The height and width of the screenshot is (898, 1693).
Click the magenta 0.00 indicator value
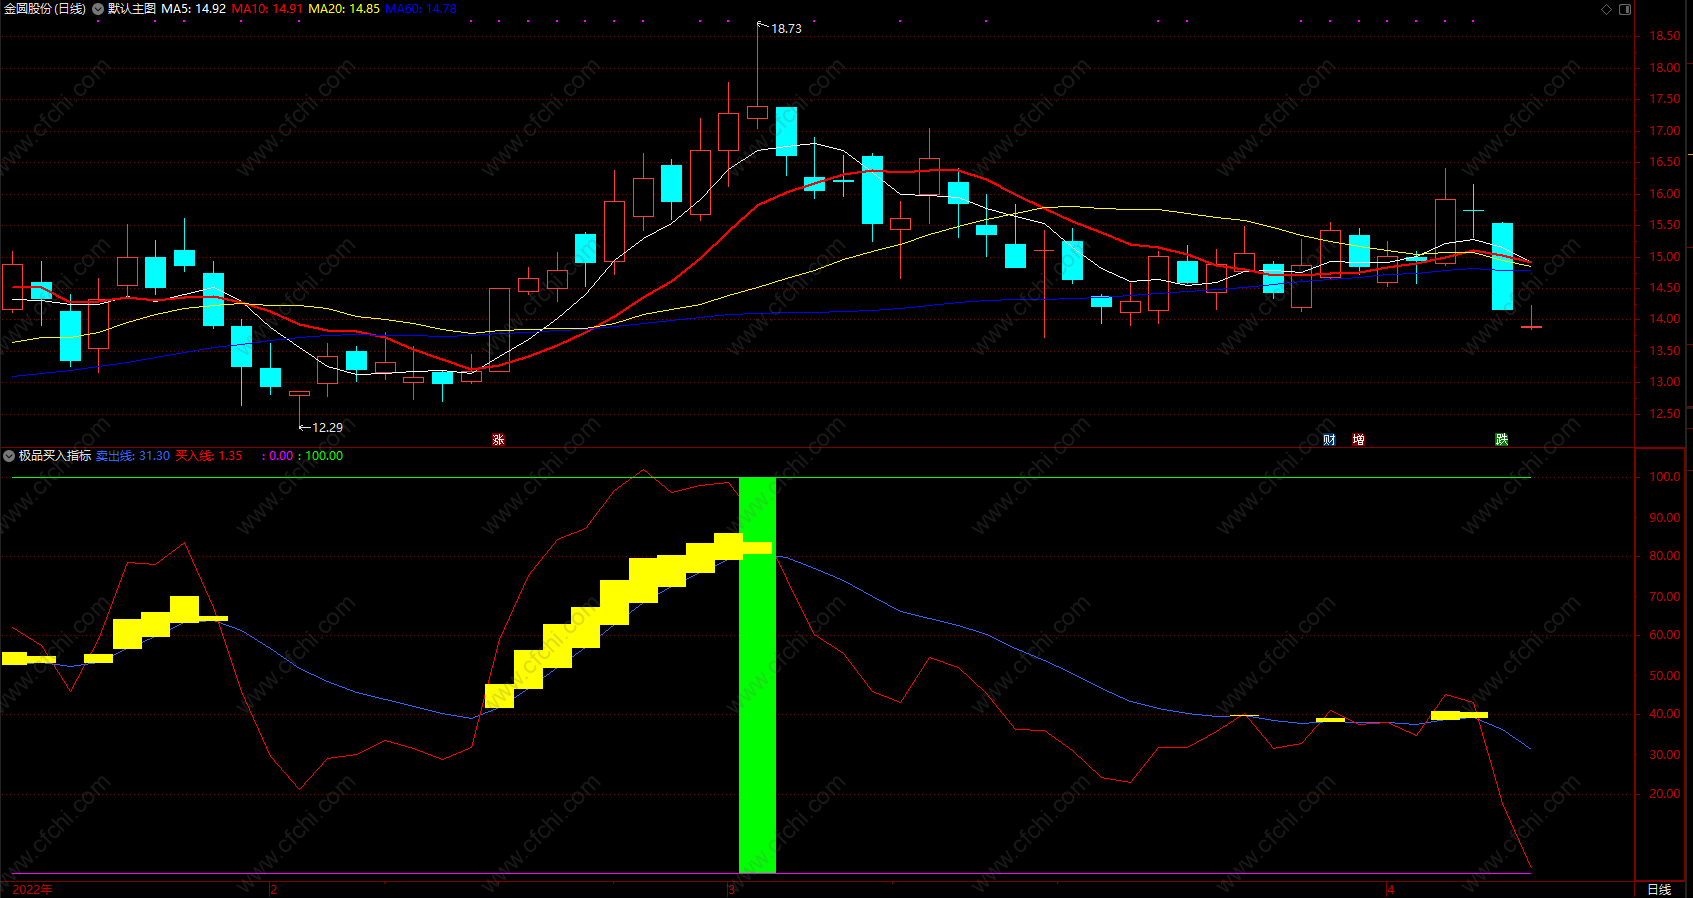point(281,456)
